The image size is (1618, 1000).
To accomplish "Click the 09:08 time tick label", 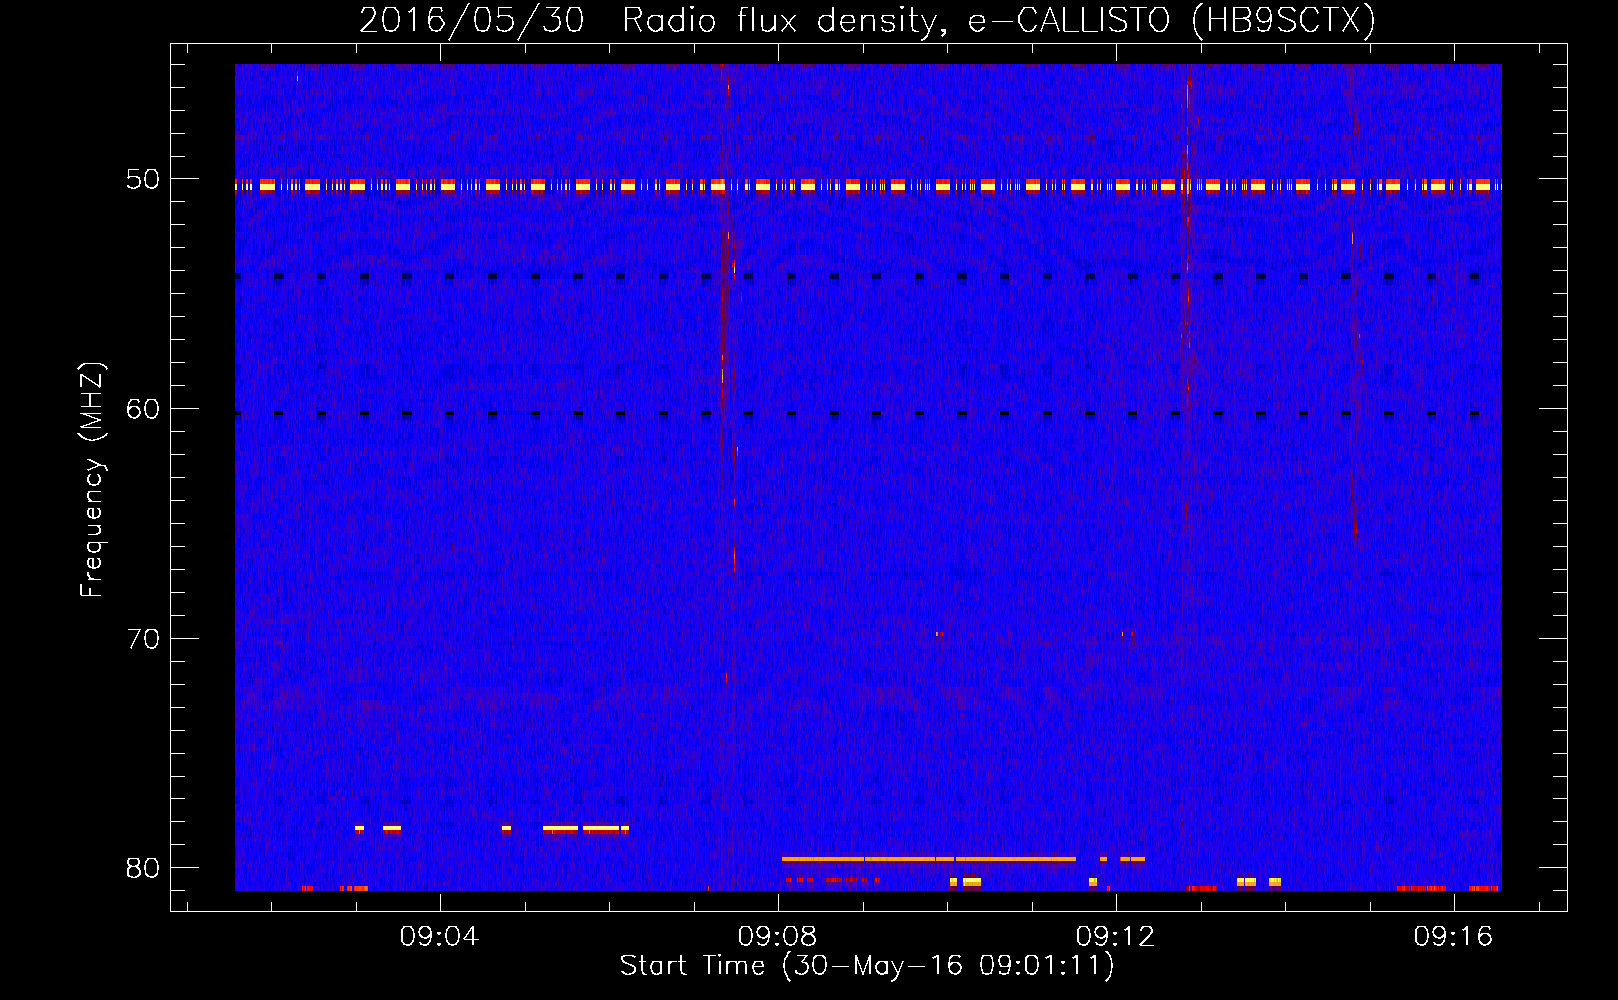I will (777, 937).
